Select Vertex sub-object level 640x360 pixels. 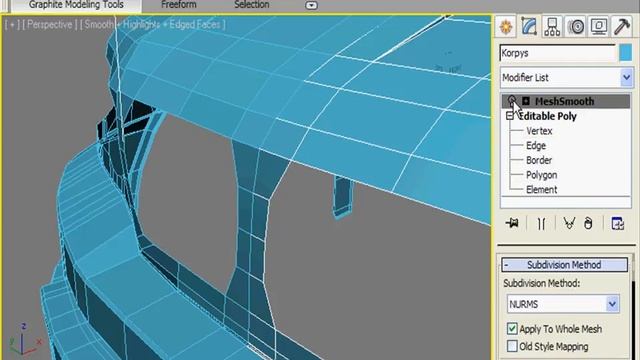[539, 131]
